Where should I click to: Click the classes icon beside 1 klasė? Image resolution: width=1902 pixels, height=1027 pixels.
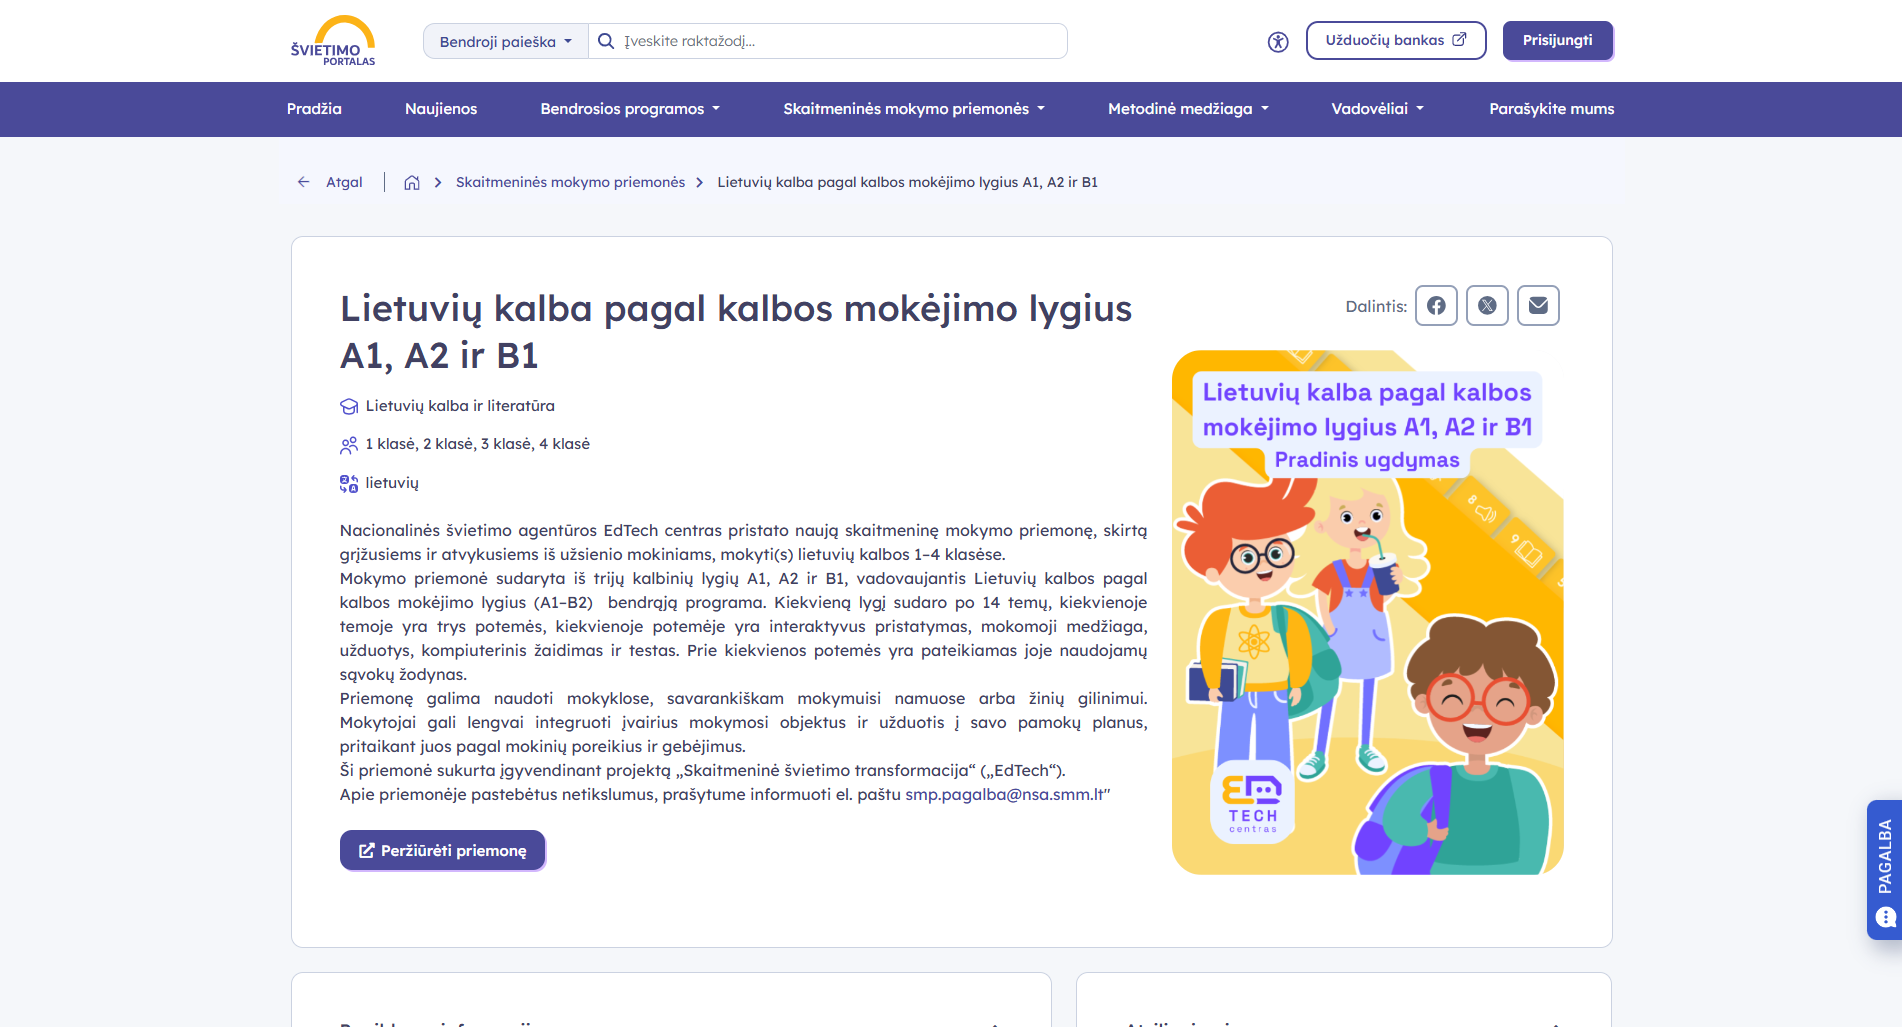(349, 444)
